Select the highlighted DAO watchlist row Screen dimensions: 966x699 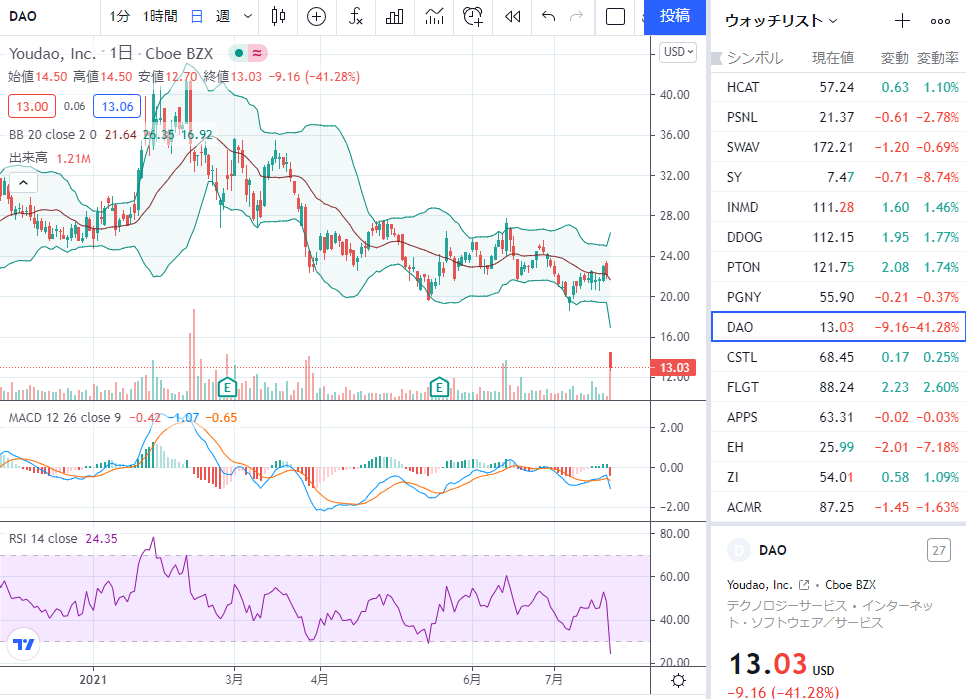[838, 327]
